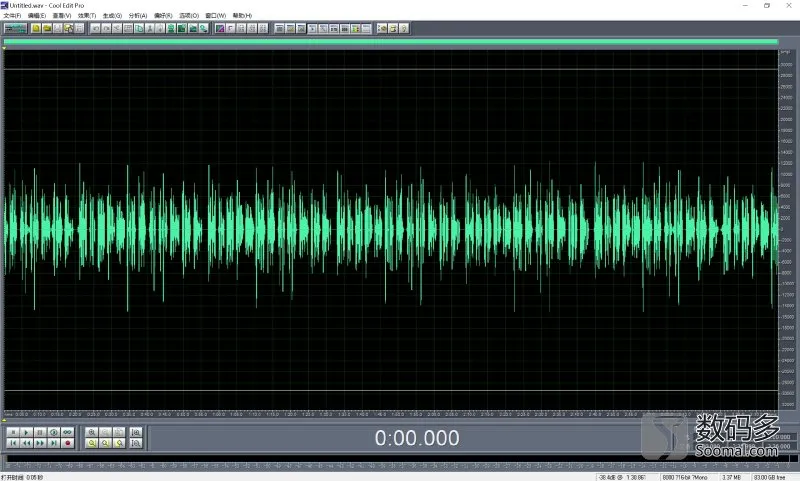The image size is (800, 481).
Task: Click the Undo toolbar icon
Action: tap(95, 29)
